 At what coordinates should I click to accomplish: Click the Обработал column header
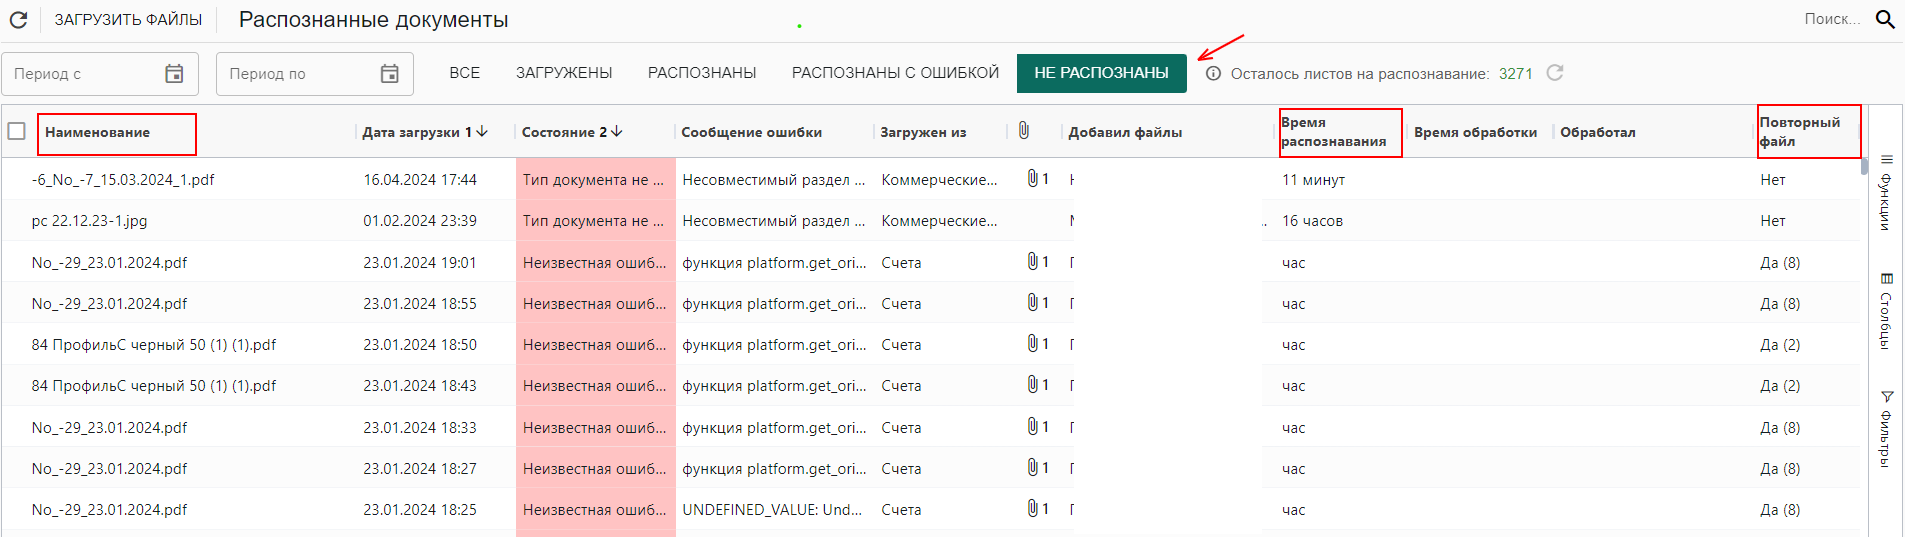(1597, 132)
